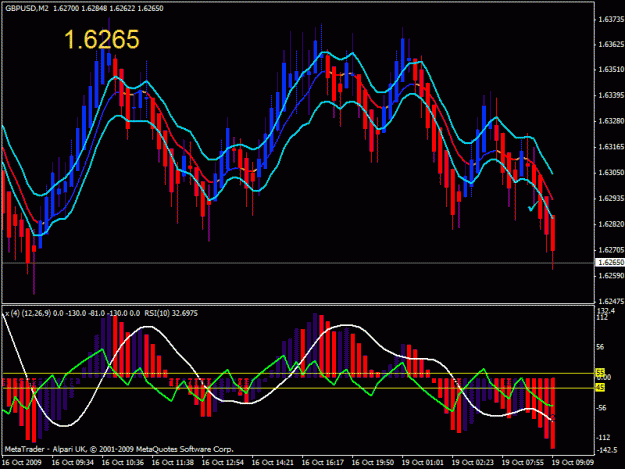Click the 19 Oct 02:23 time axis label
625x469 pixels.
(472, 462)
